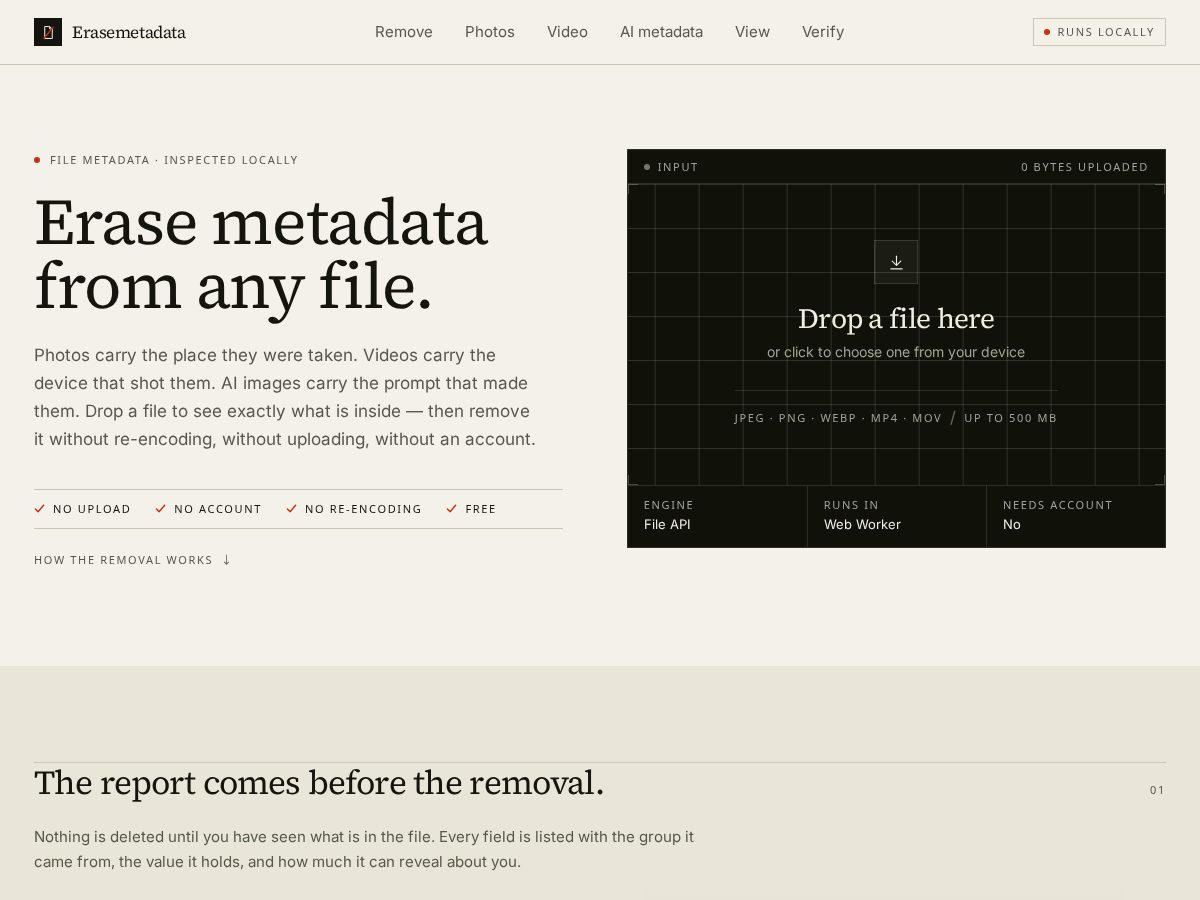Click the down arrow after How the removal works
1200x900 pixels.
(227, 560)
